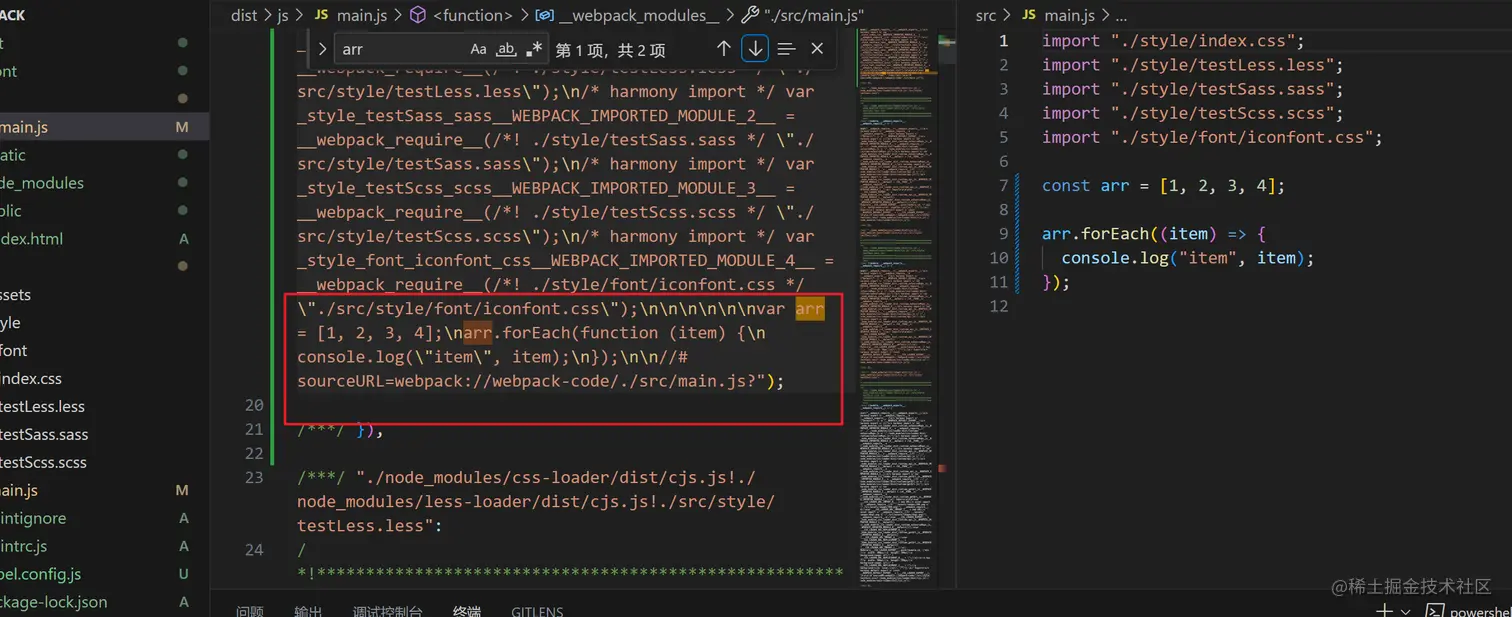Click import "./style/testSass.sass" line

(1192, 89)
